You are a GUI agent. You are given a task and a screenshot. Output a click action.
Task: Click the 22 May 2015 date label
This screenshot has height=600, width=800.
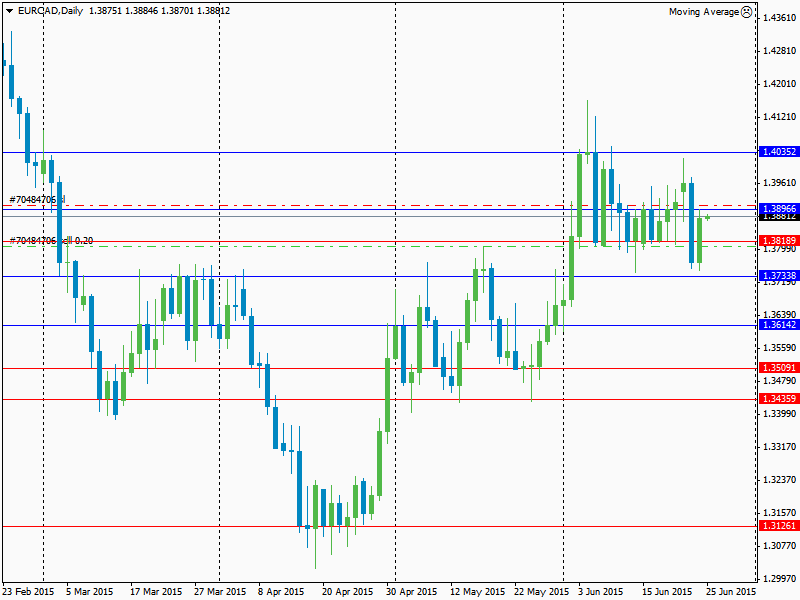[541, 592]
